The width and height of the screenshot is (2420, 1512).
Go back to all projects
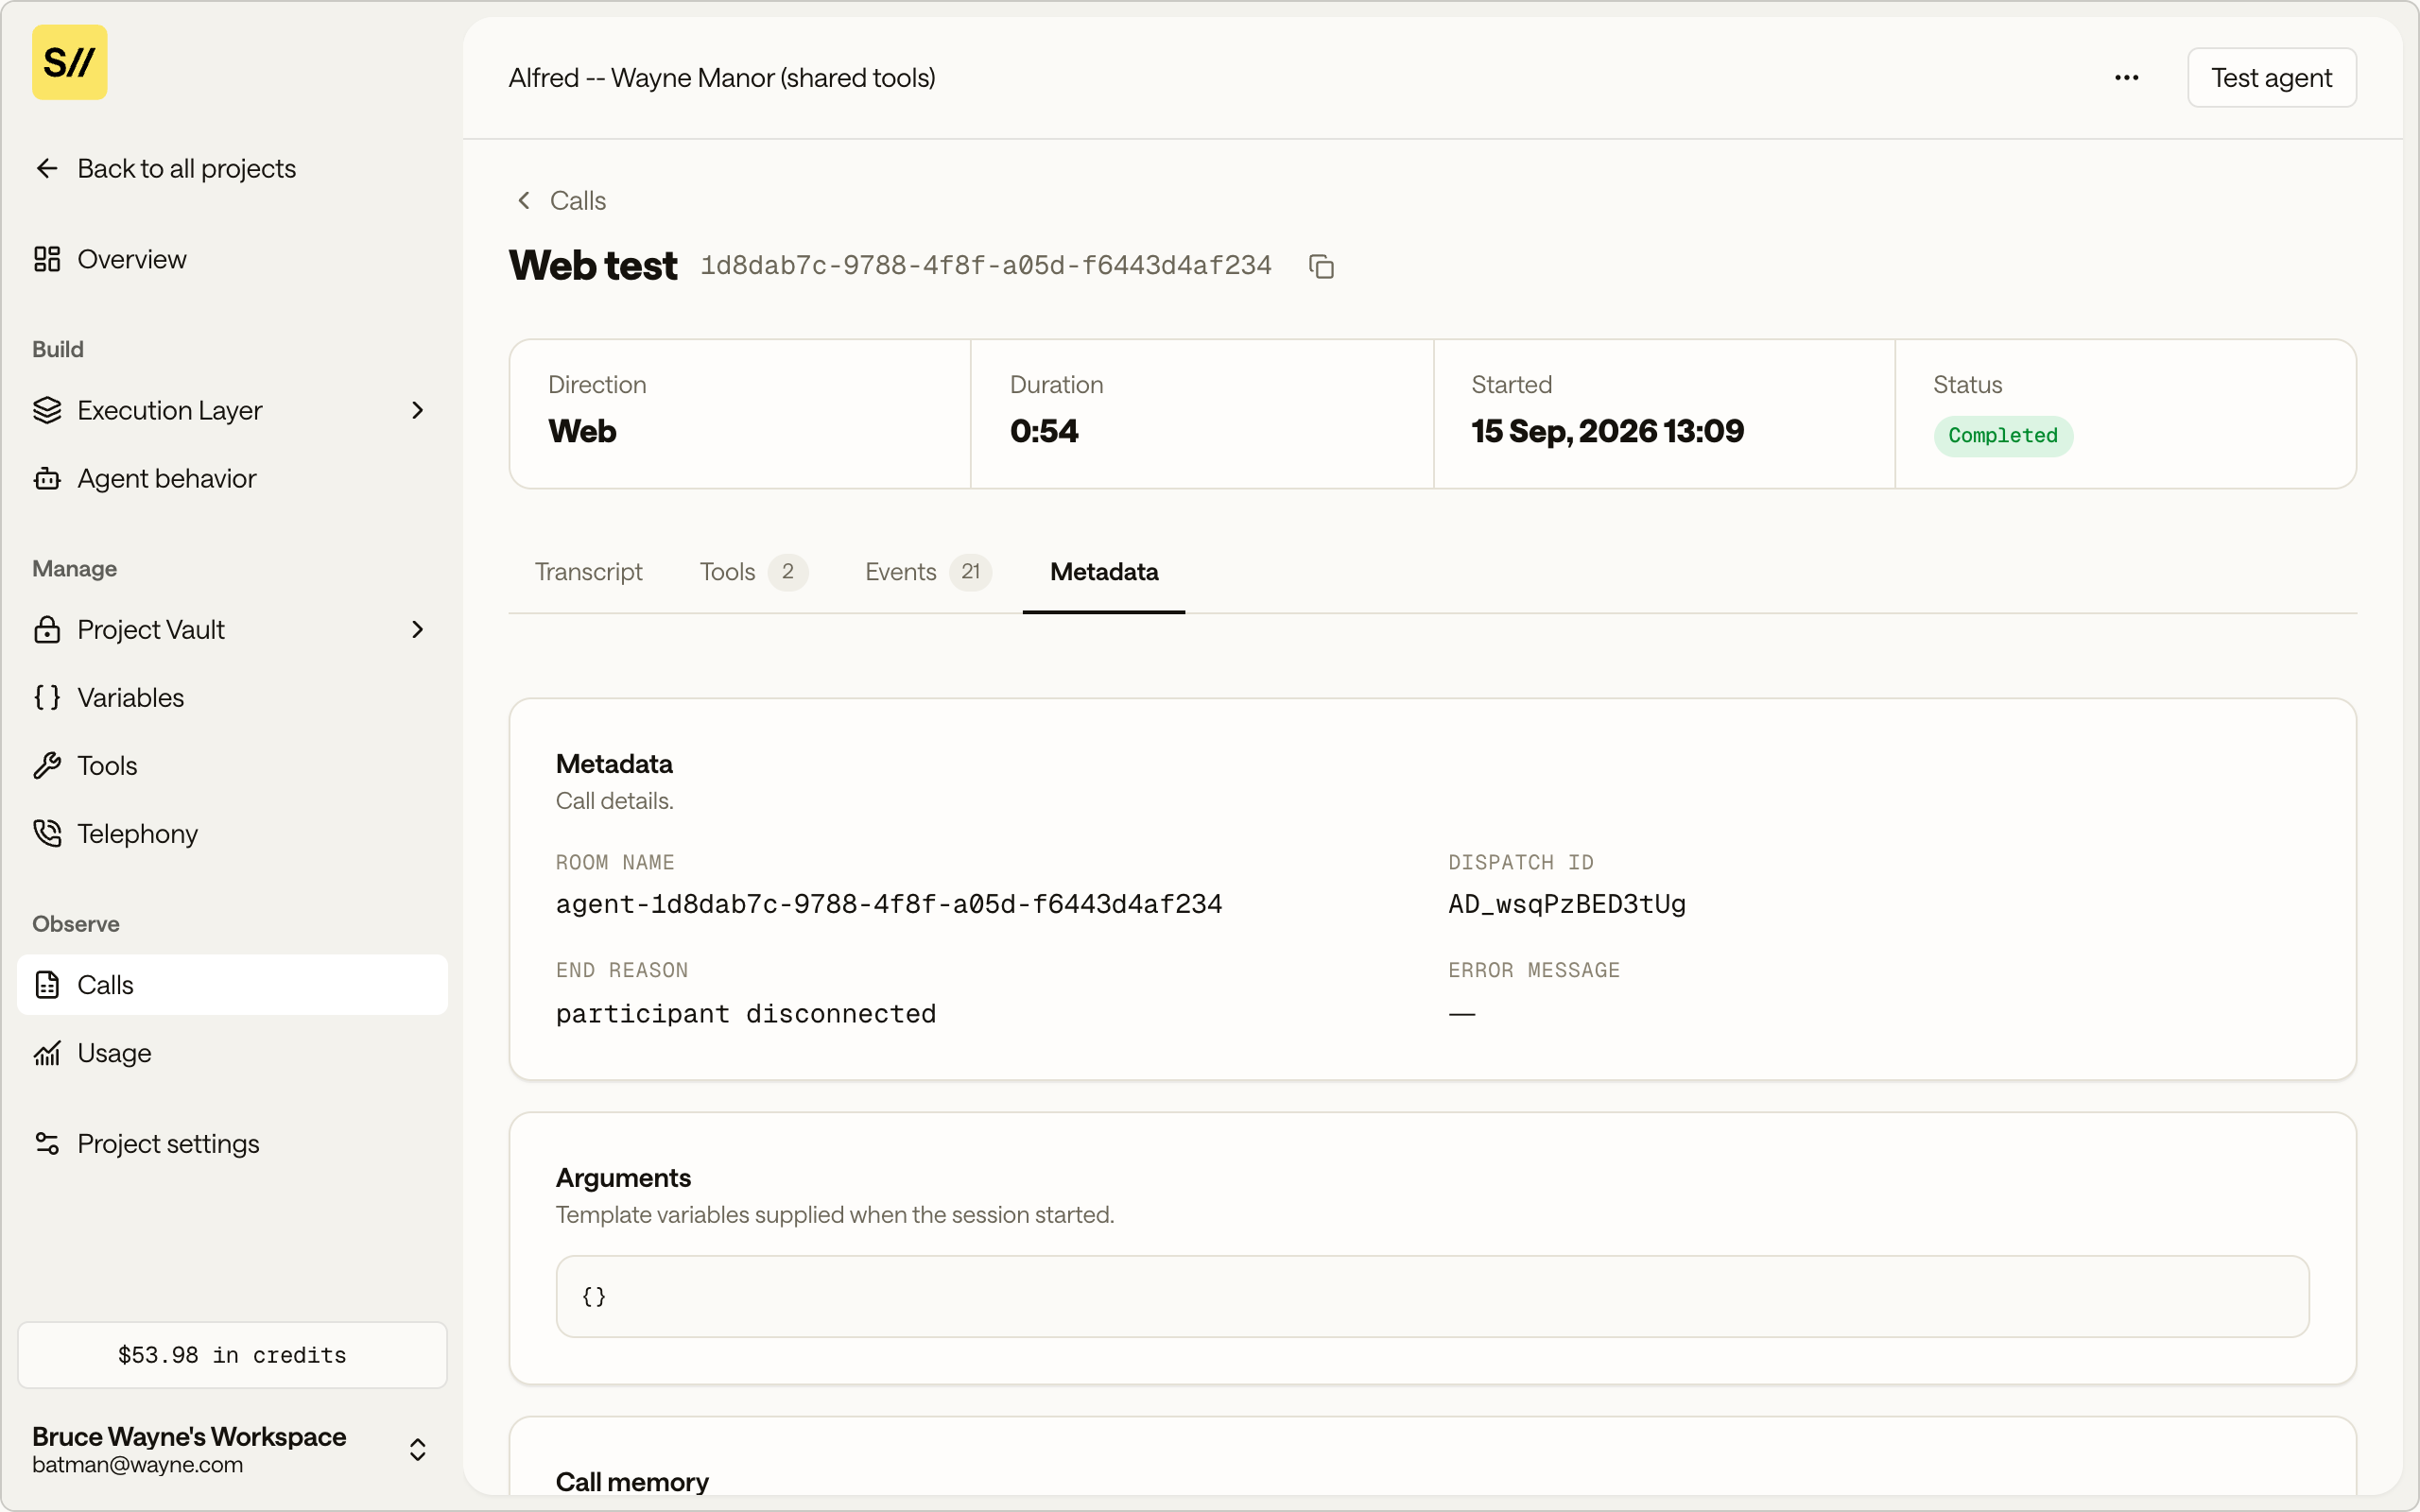tap(186, 168)
